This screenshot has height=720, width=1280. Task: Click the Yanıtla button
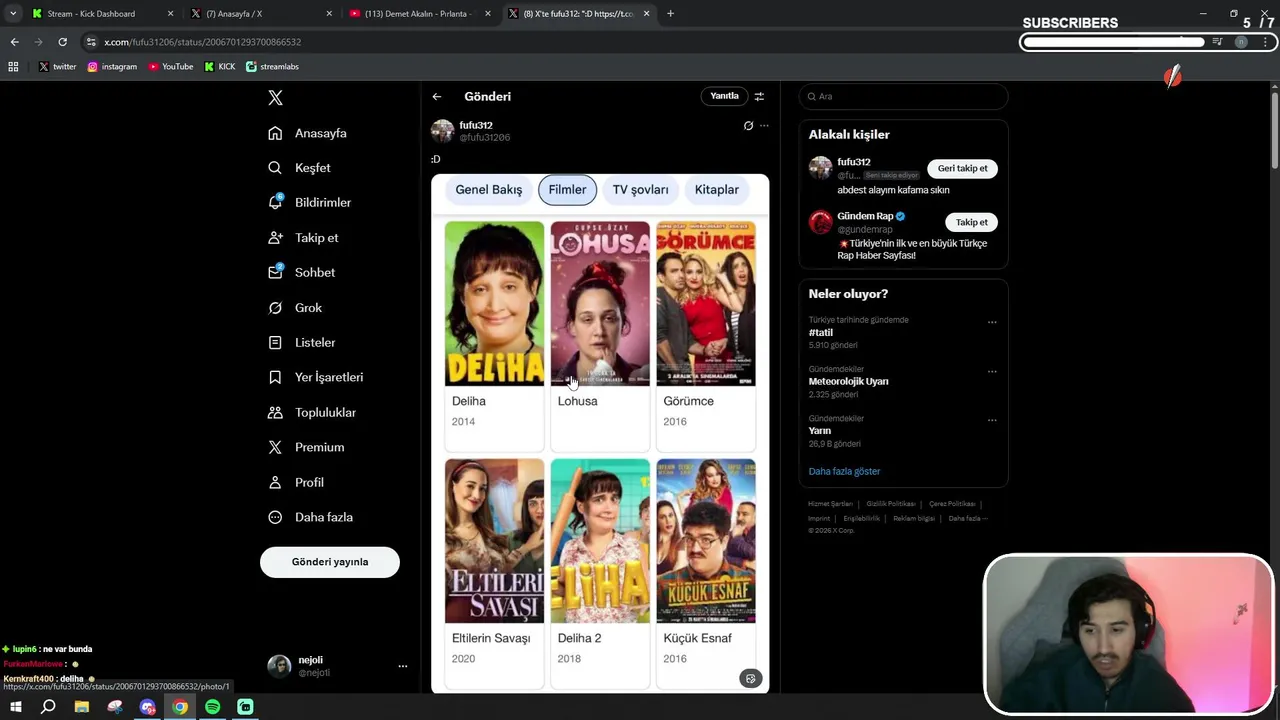[x=724, y=96]
